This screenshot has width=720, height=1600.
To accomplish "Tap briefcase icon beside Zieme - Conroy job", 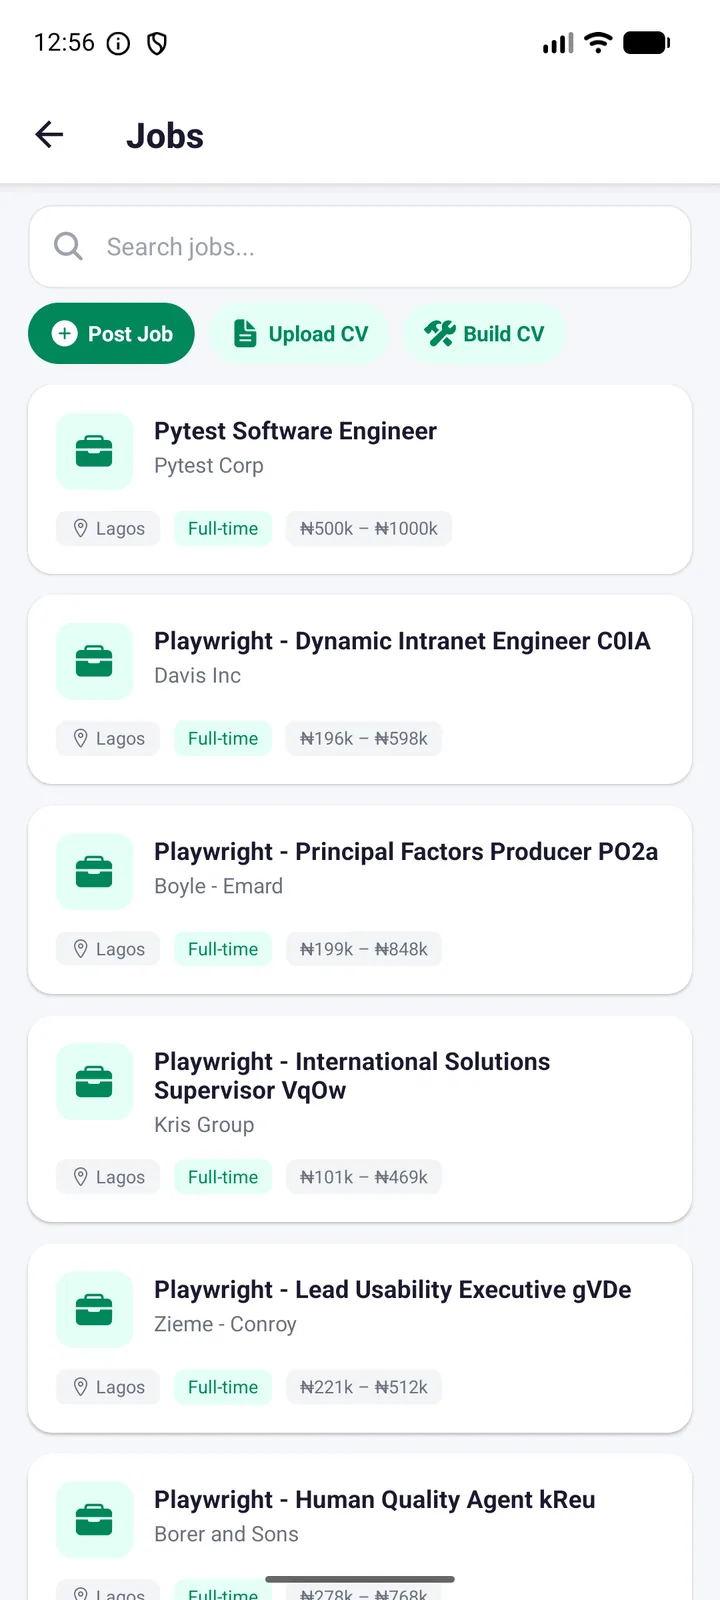I will (94, 1310).
